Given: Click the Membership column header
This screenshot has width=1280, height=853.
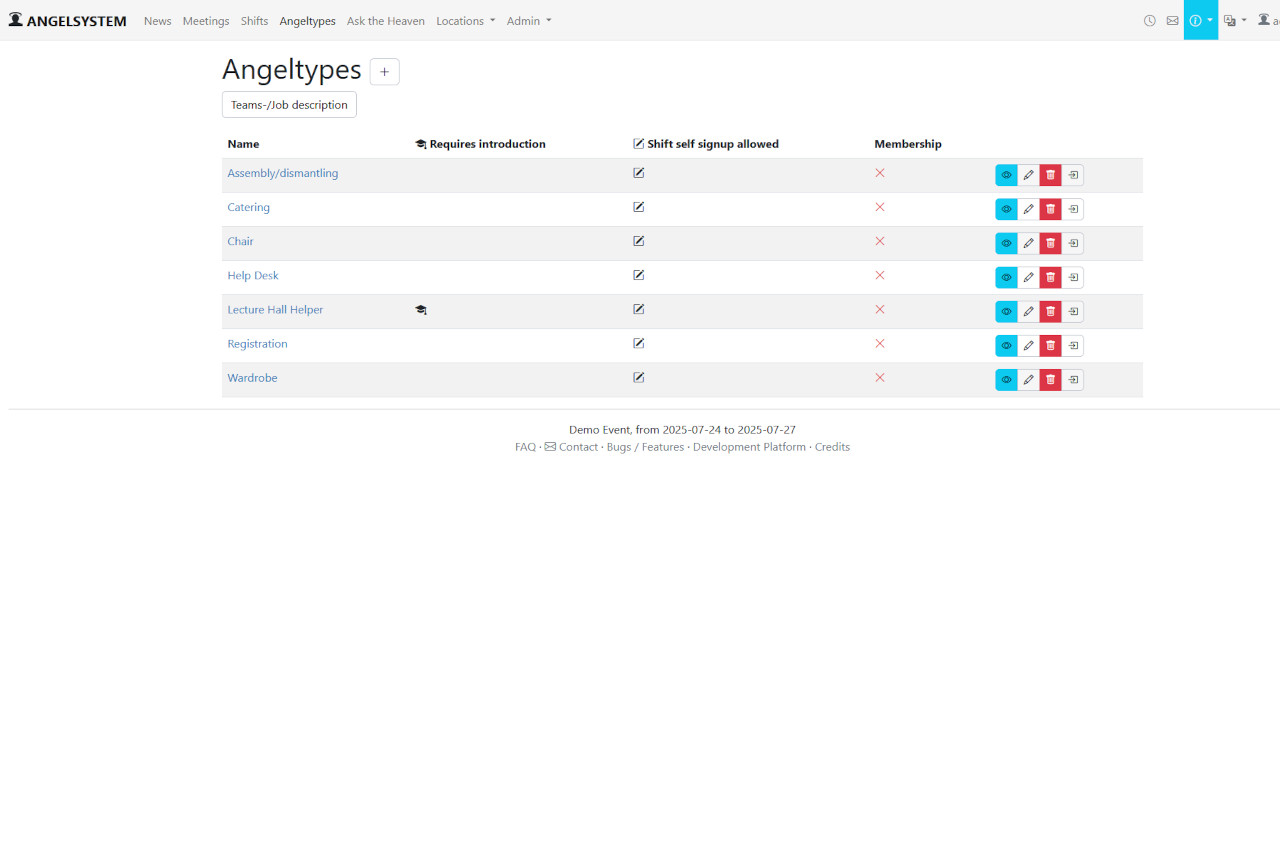Looking at the screenshot, I should point(908,144).
